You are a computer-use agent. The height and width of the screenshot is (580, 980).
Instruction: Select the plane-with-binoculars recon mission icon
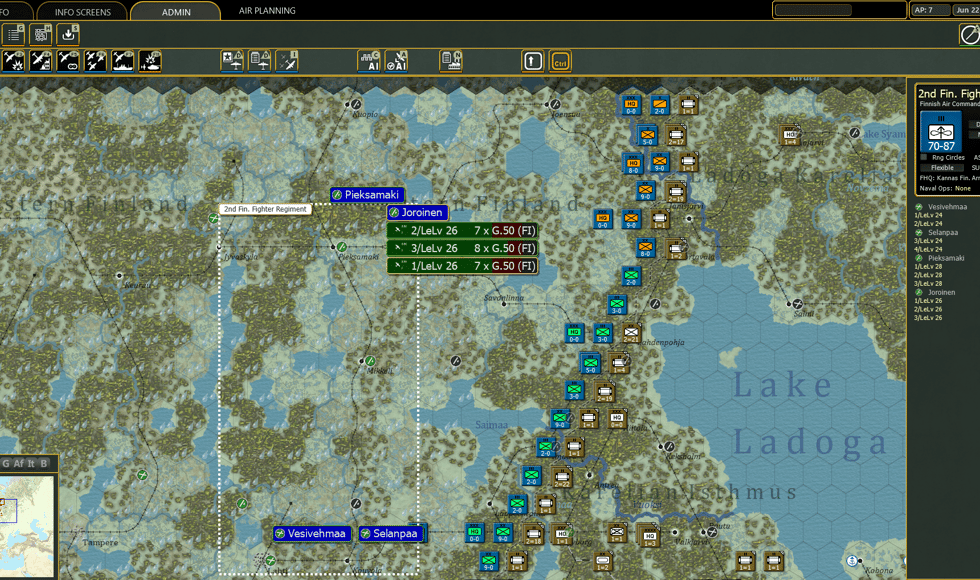coord(68,61)
